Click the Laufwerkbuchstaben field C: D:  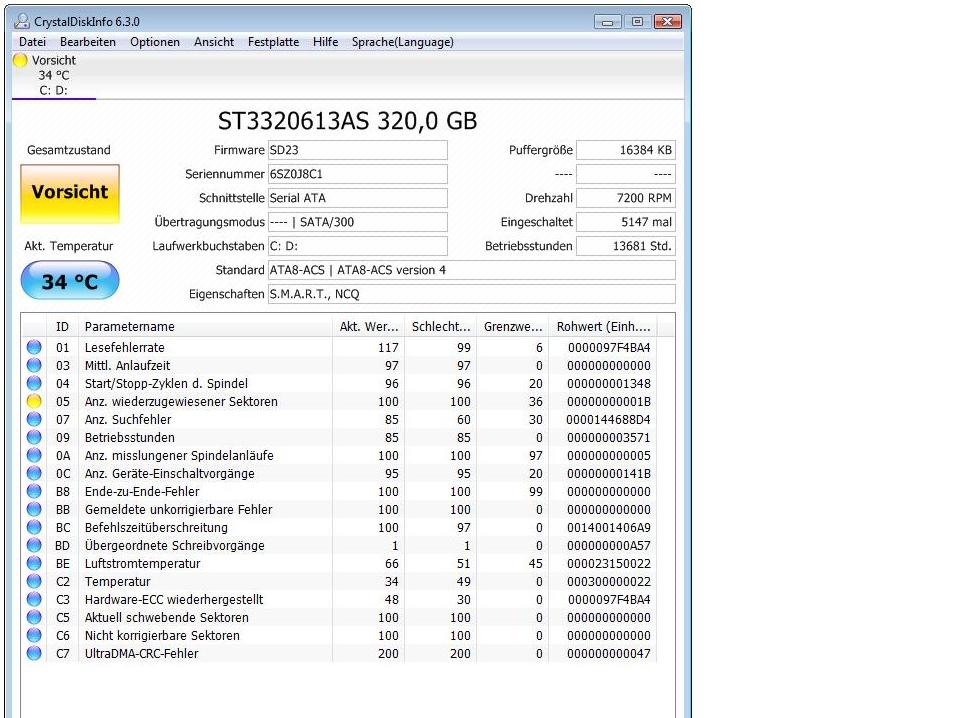click(358, 246)
